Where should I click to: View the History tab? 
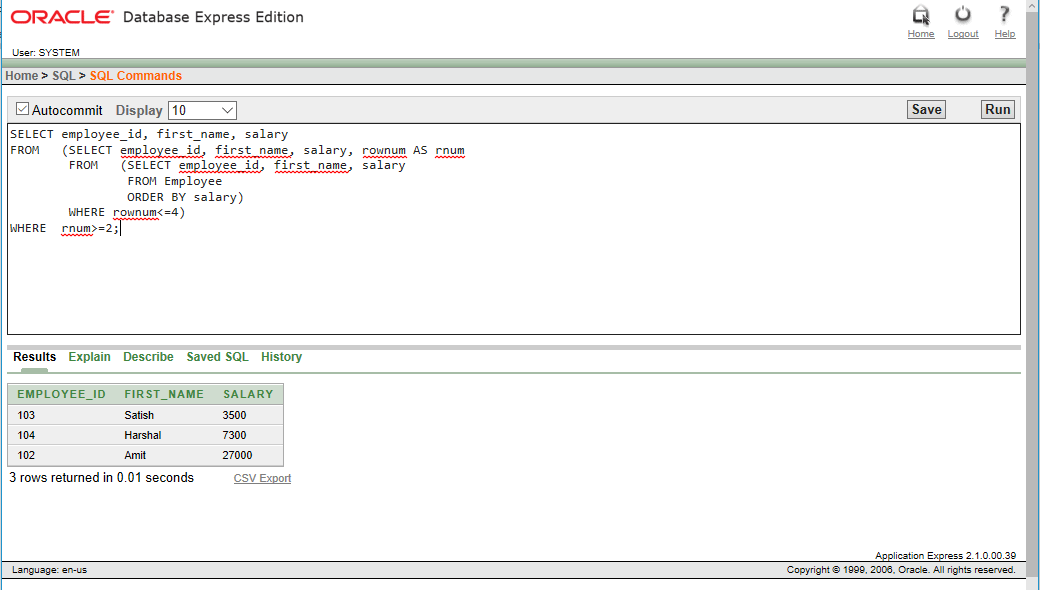pos(281,357)
